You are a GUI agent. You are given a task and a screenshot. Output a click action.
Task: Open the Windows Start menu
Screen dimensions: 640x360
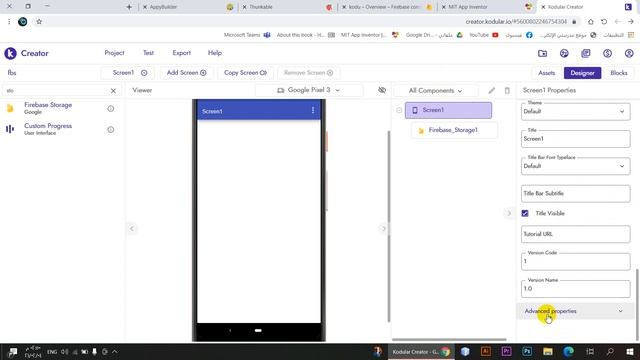click(630, 351)
